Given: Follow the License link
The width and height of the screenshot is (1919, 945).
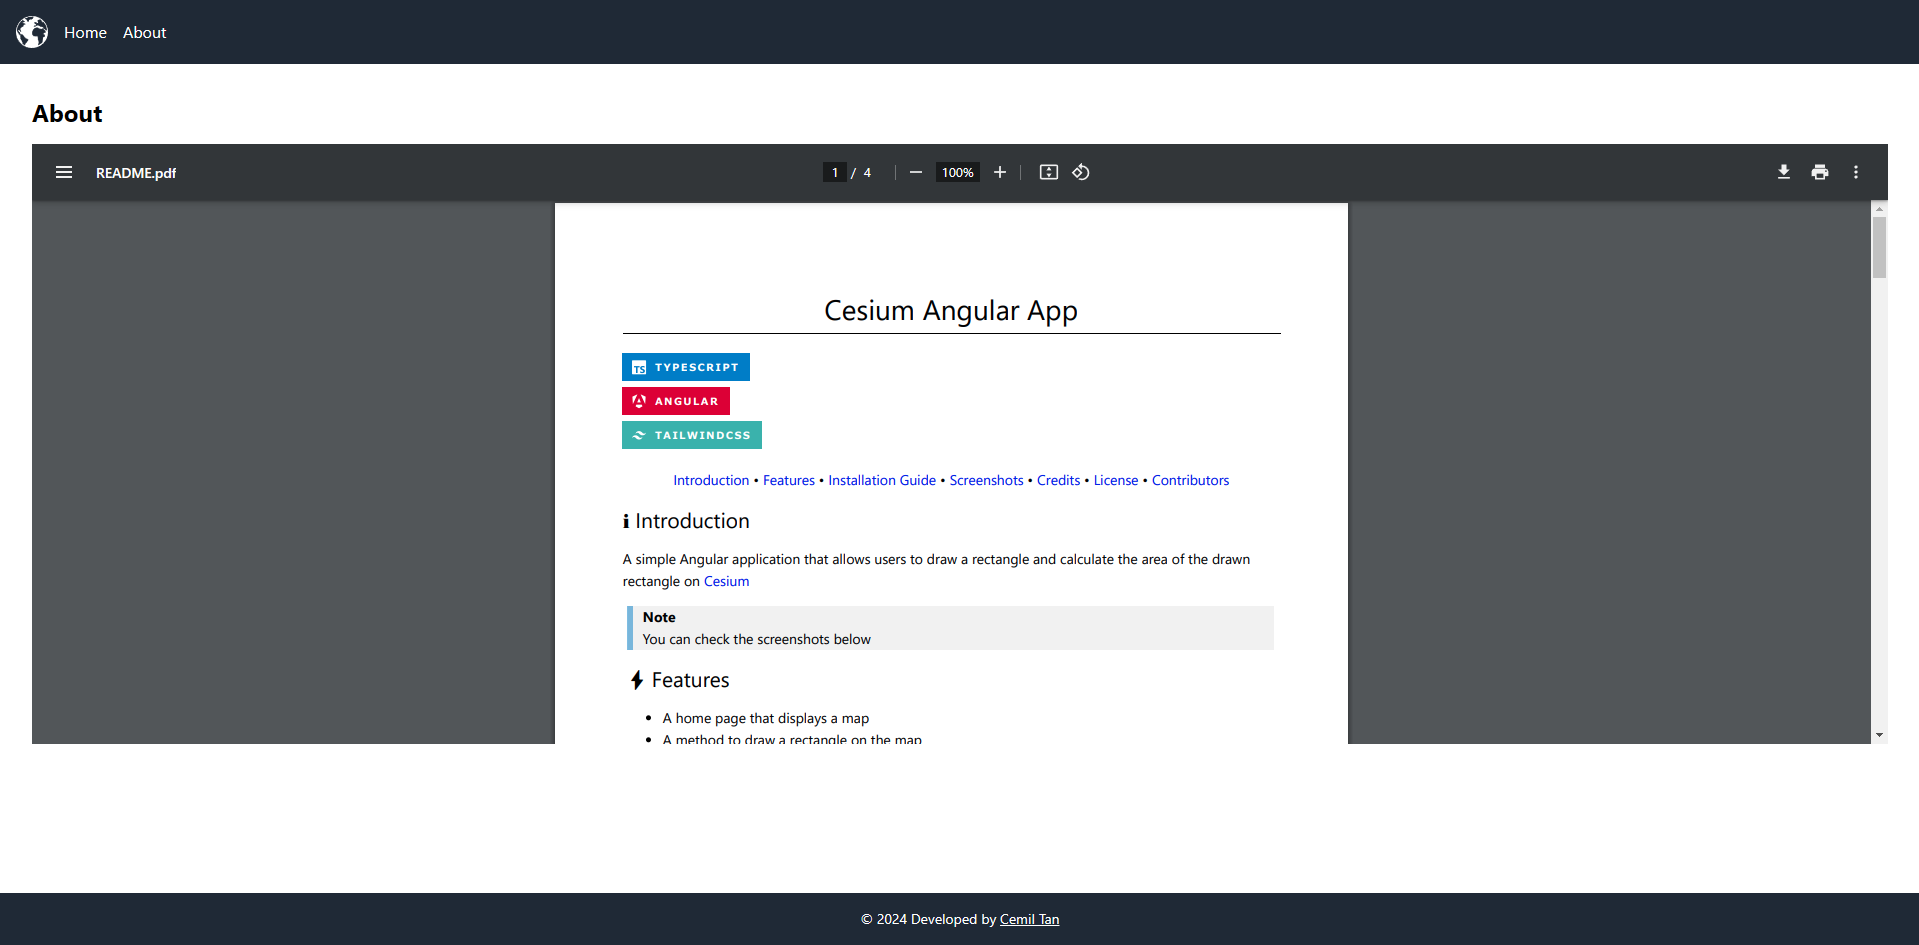Looking at the screenshot, I should [x=1116, y=480].
